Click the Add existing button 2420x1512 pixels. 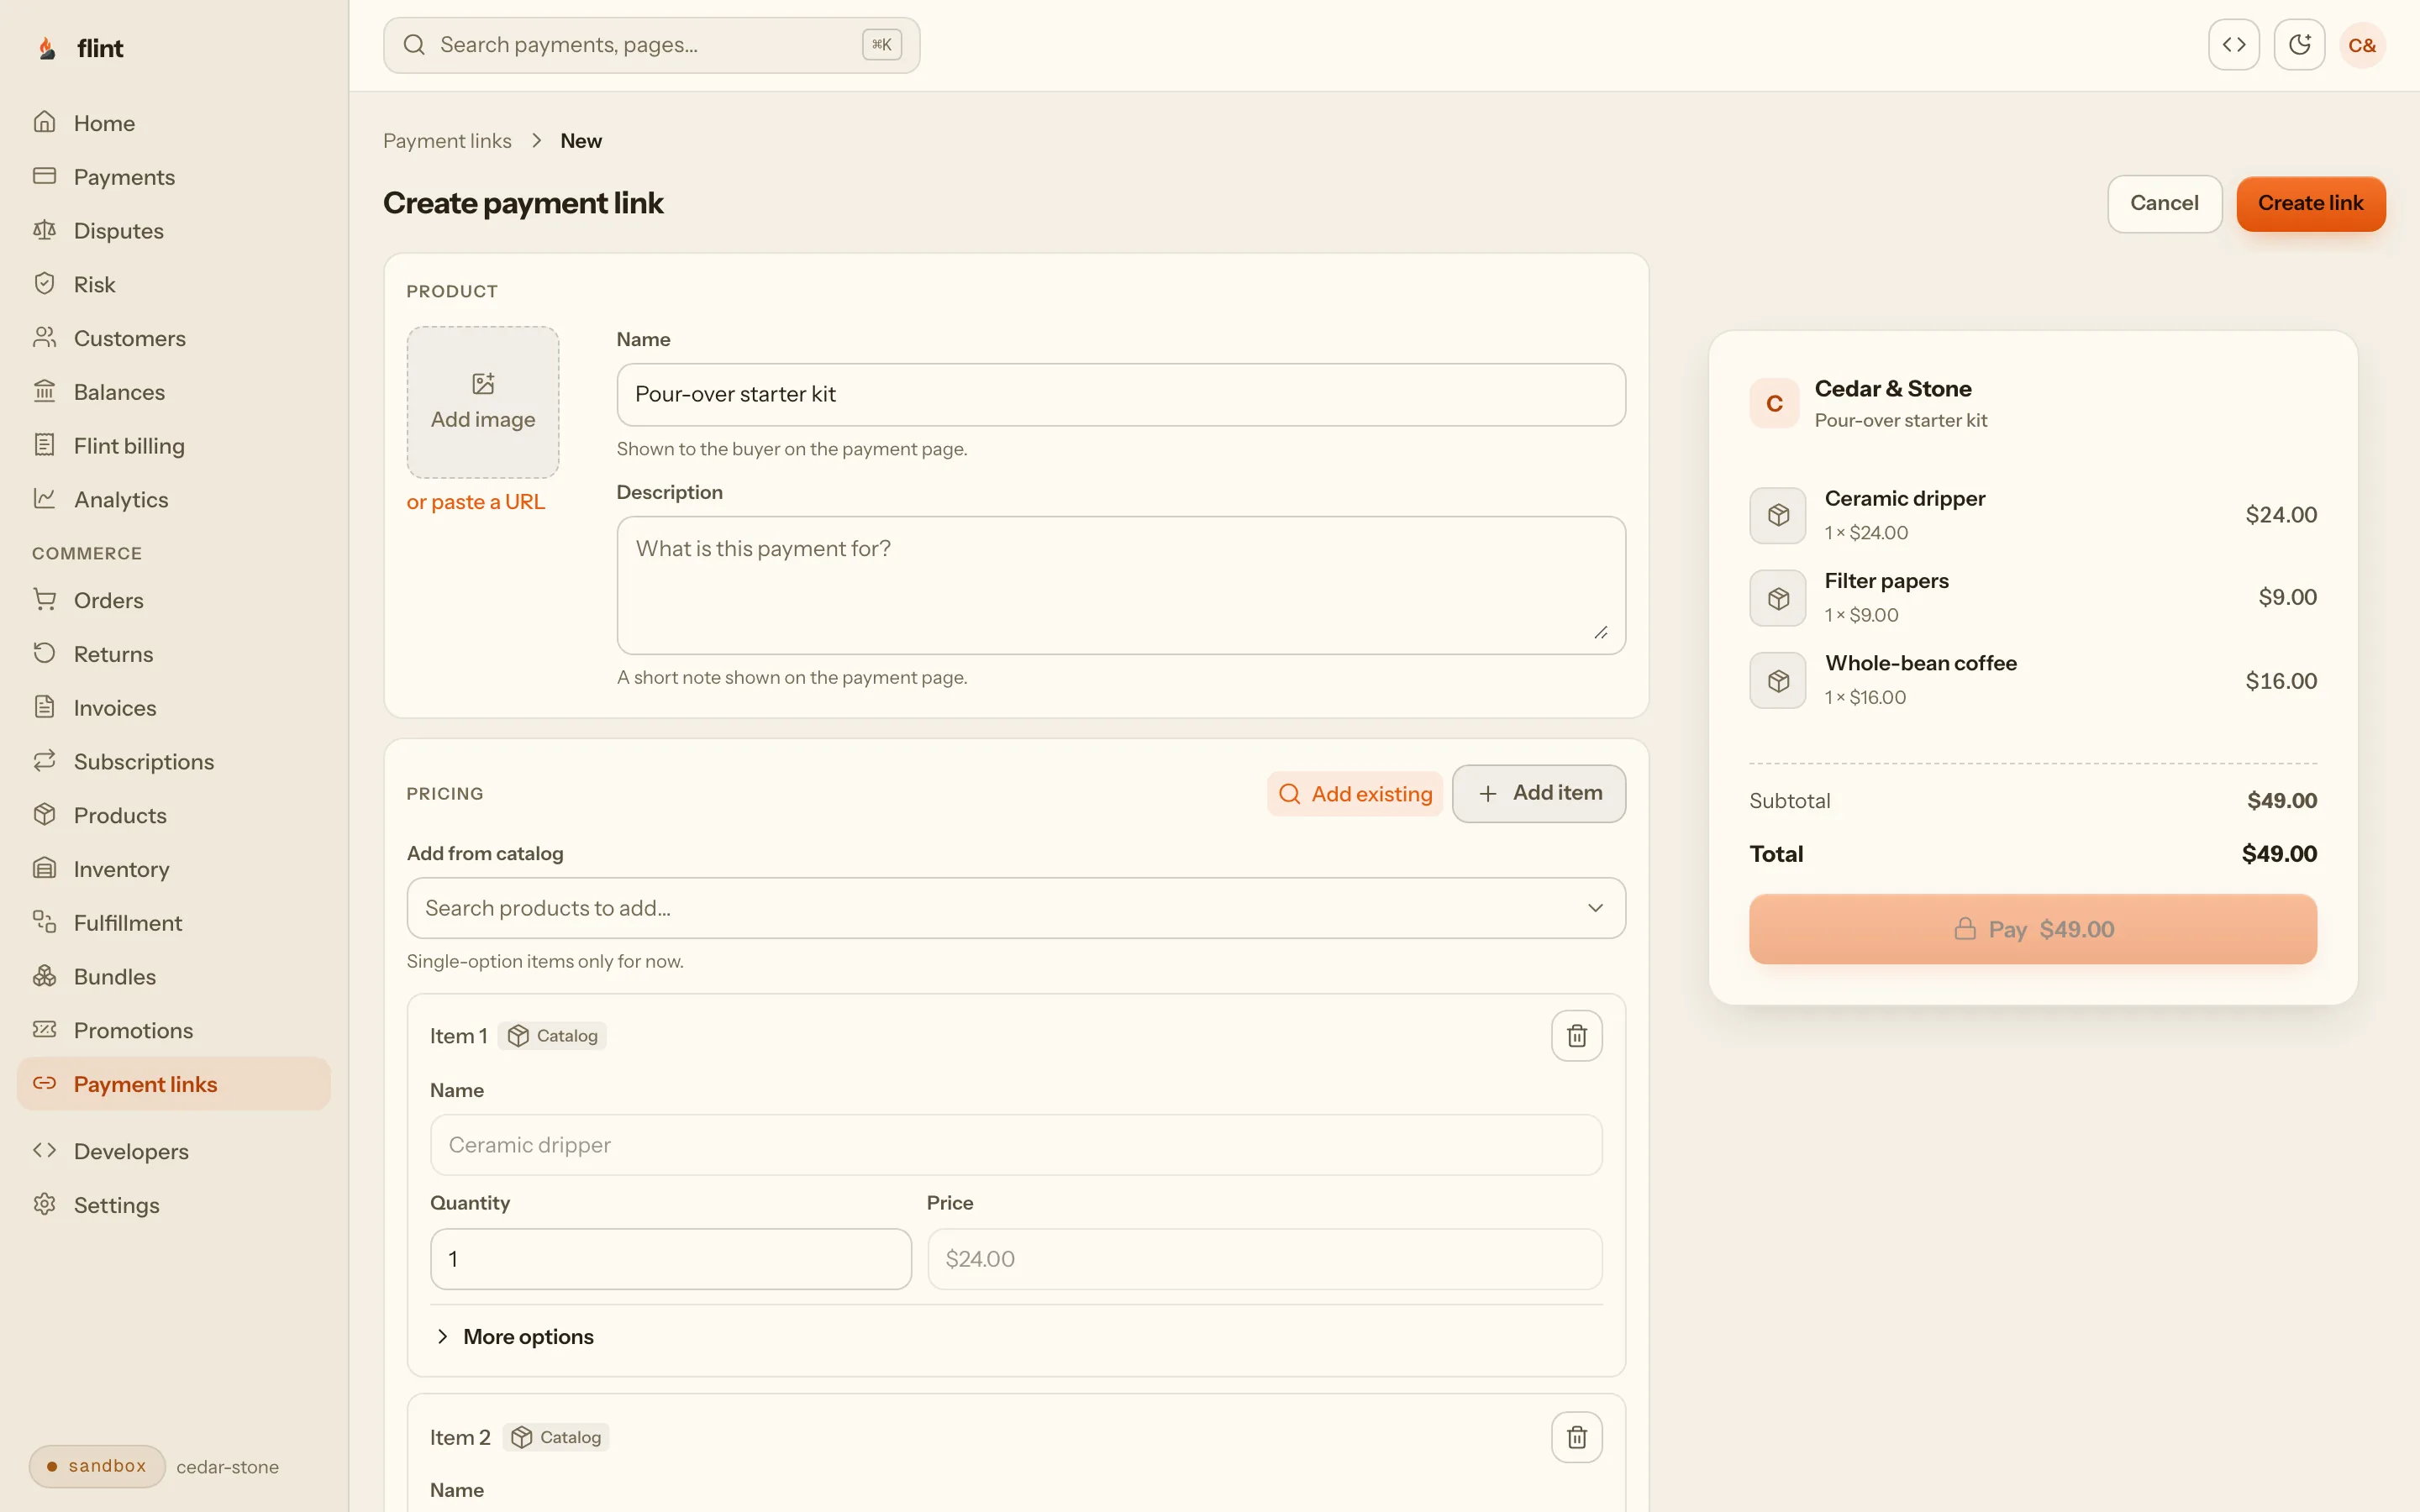click(x=1354, y=794)
